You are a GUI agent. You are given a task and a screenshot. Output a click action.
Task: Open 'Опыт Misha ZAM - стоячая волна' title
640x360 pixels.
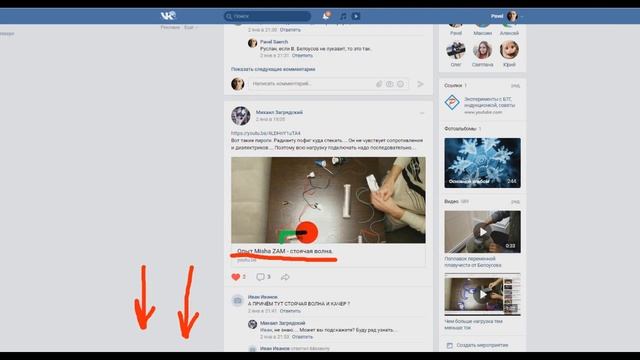pyautogui.click(x=285, y=251)
